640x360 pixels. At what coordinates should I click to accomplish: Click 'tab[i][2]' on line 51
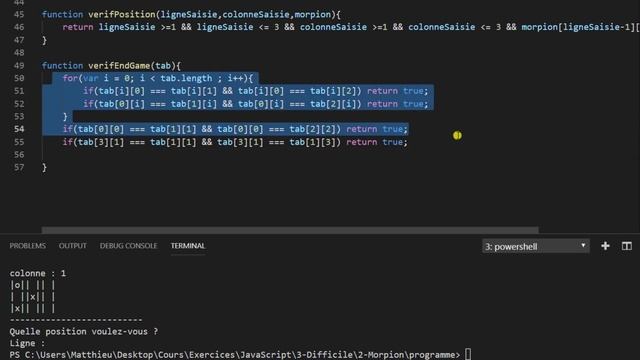coord(333,91)
